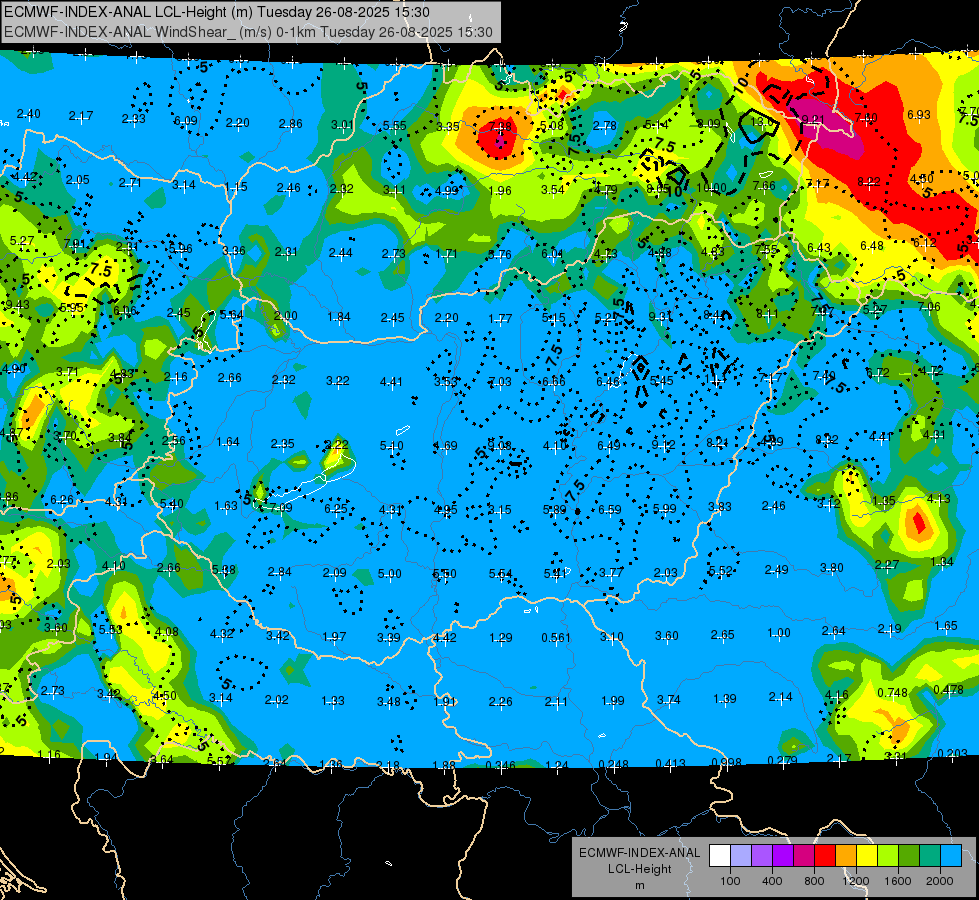Click the wind shear value "5.55"
Viewport: 979px width, 900px height.
click(395, 126)
